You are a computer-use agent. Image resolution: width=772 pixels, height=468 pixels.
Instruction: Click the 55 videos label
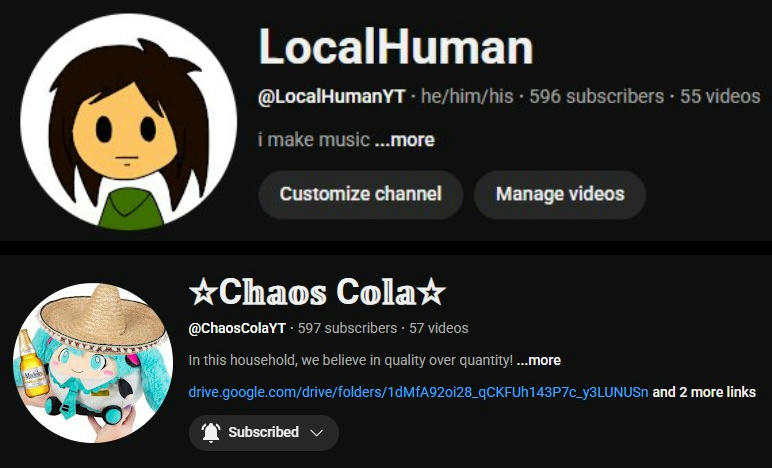(720, 96)
